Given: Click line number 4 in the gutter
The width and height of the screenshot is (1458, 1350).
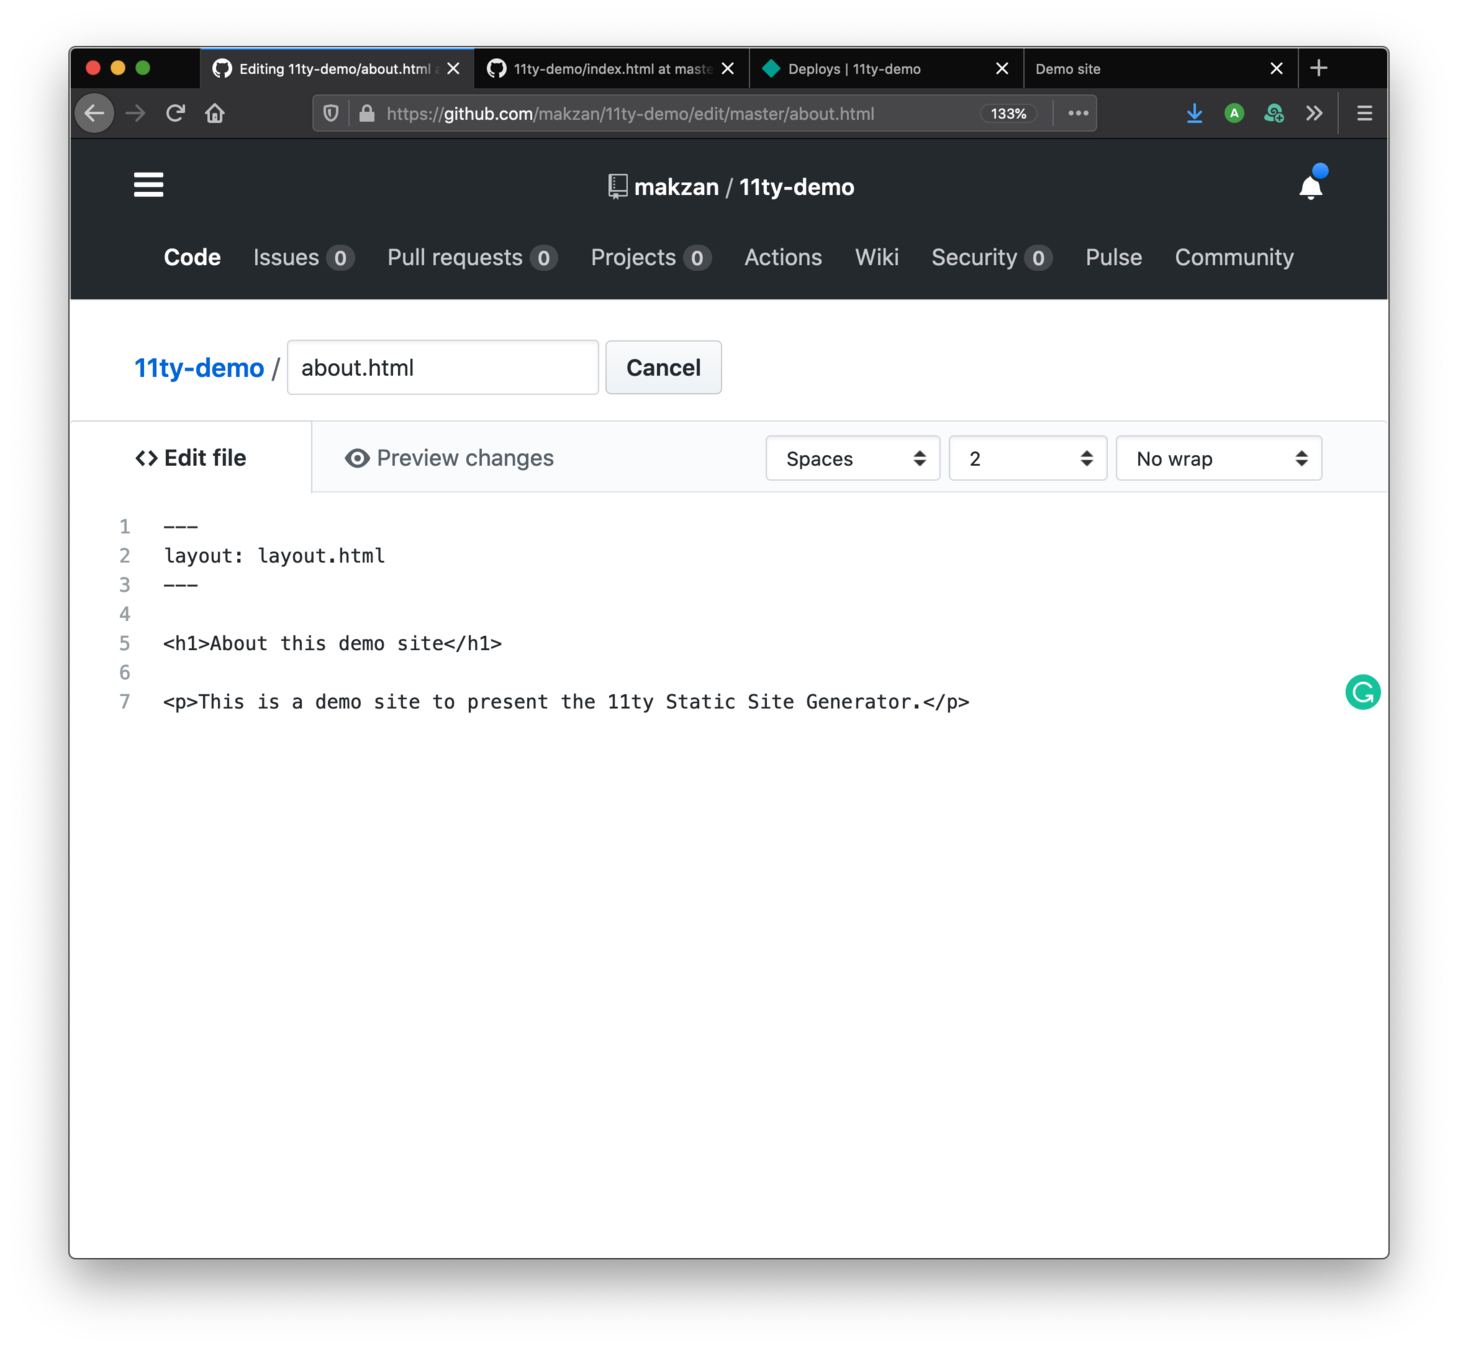Looking at the screenshot, I should pyautogui.click(x=125, y=614).
